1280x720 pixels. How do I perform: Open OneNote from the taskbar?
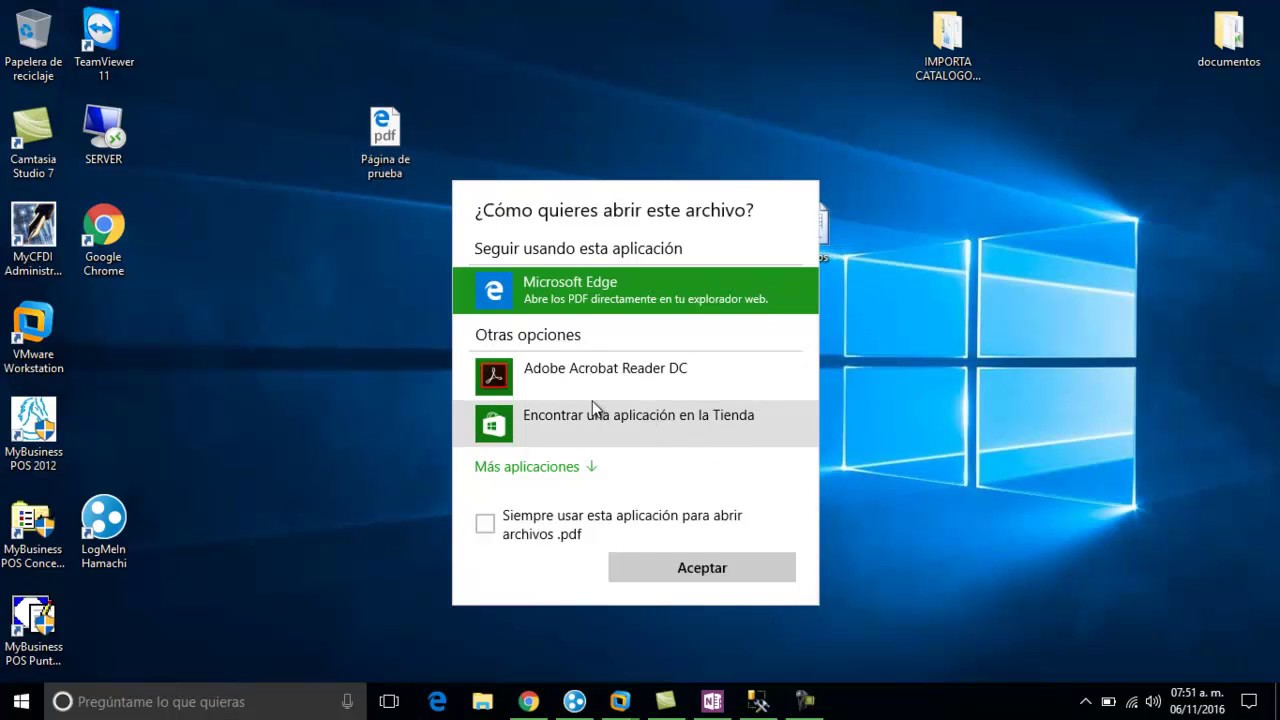712,702
